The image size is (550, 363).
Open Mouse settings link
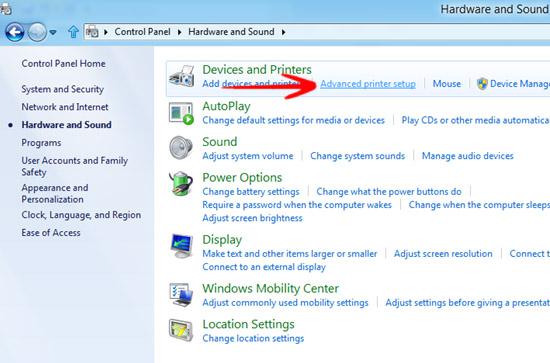(447, 84)
